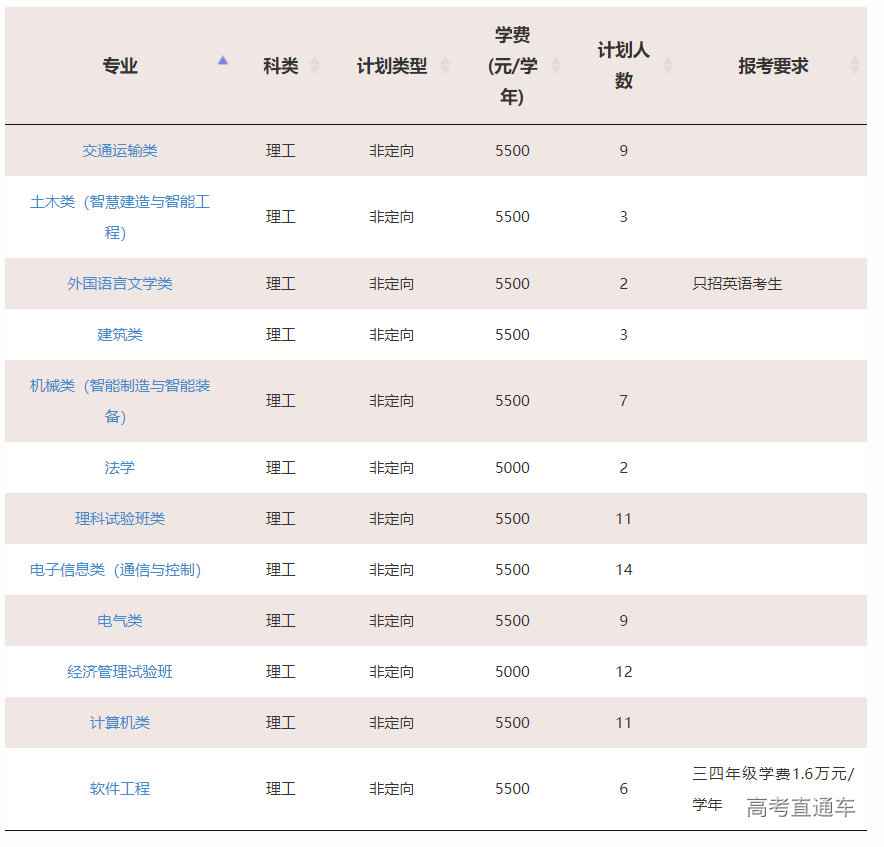
Task: Open 电子信息类 (通信与控制) link
Action: click(116, 570)
